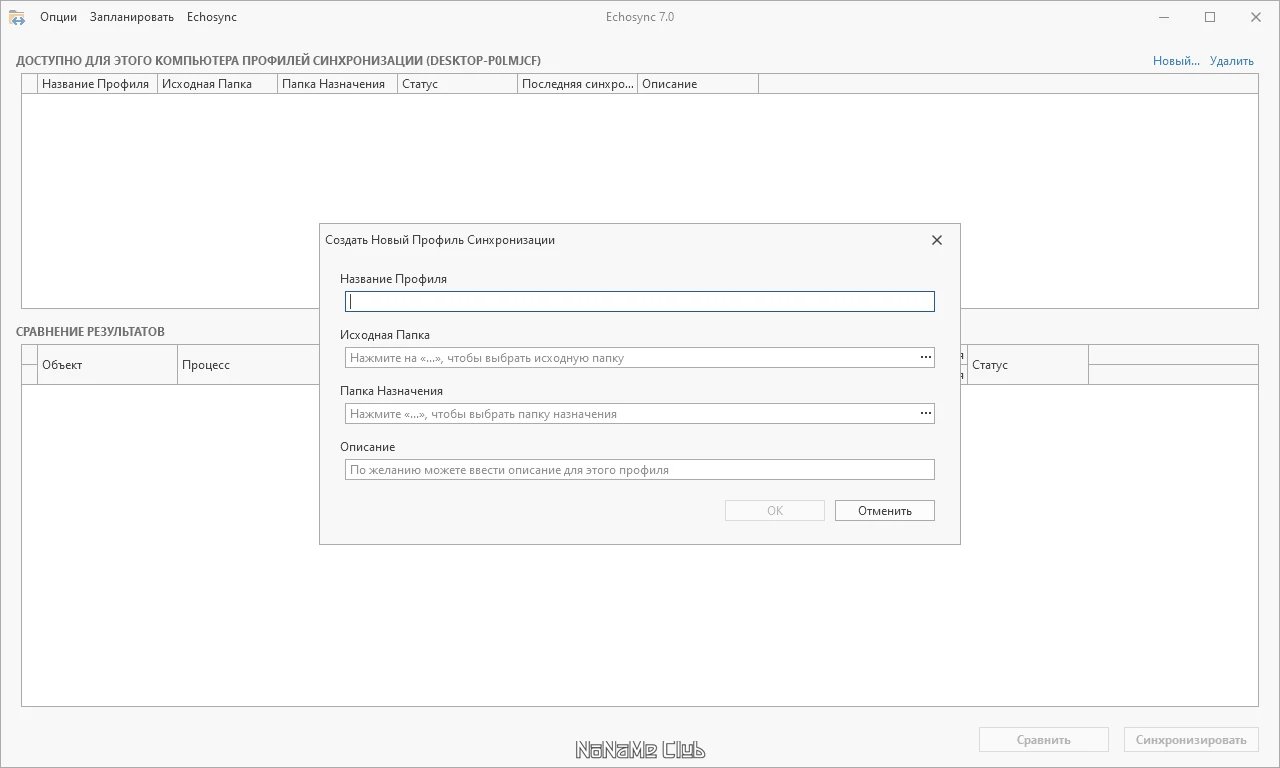Click the Новый... link
The image size is (1280, 768).
pyautogui.click(x=1176, y=61)
